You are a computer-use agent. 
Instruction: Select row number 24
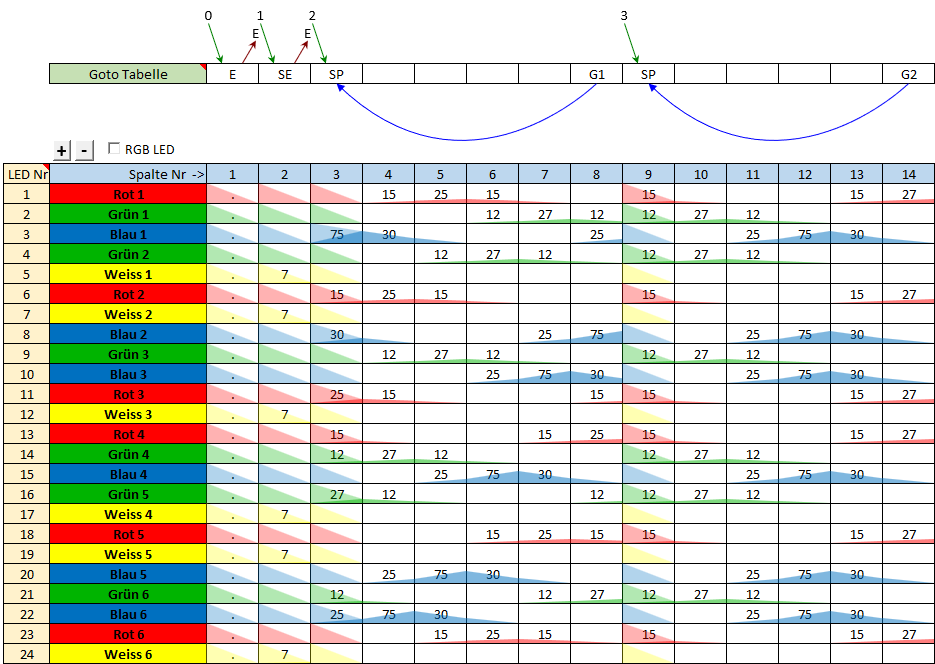[x=27, y=654]
